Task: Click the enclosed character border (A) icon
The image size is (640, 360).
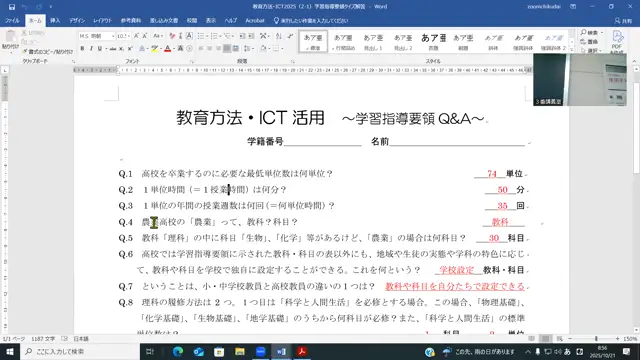Action: point(189,36)
